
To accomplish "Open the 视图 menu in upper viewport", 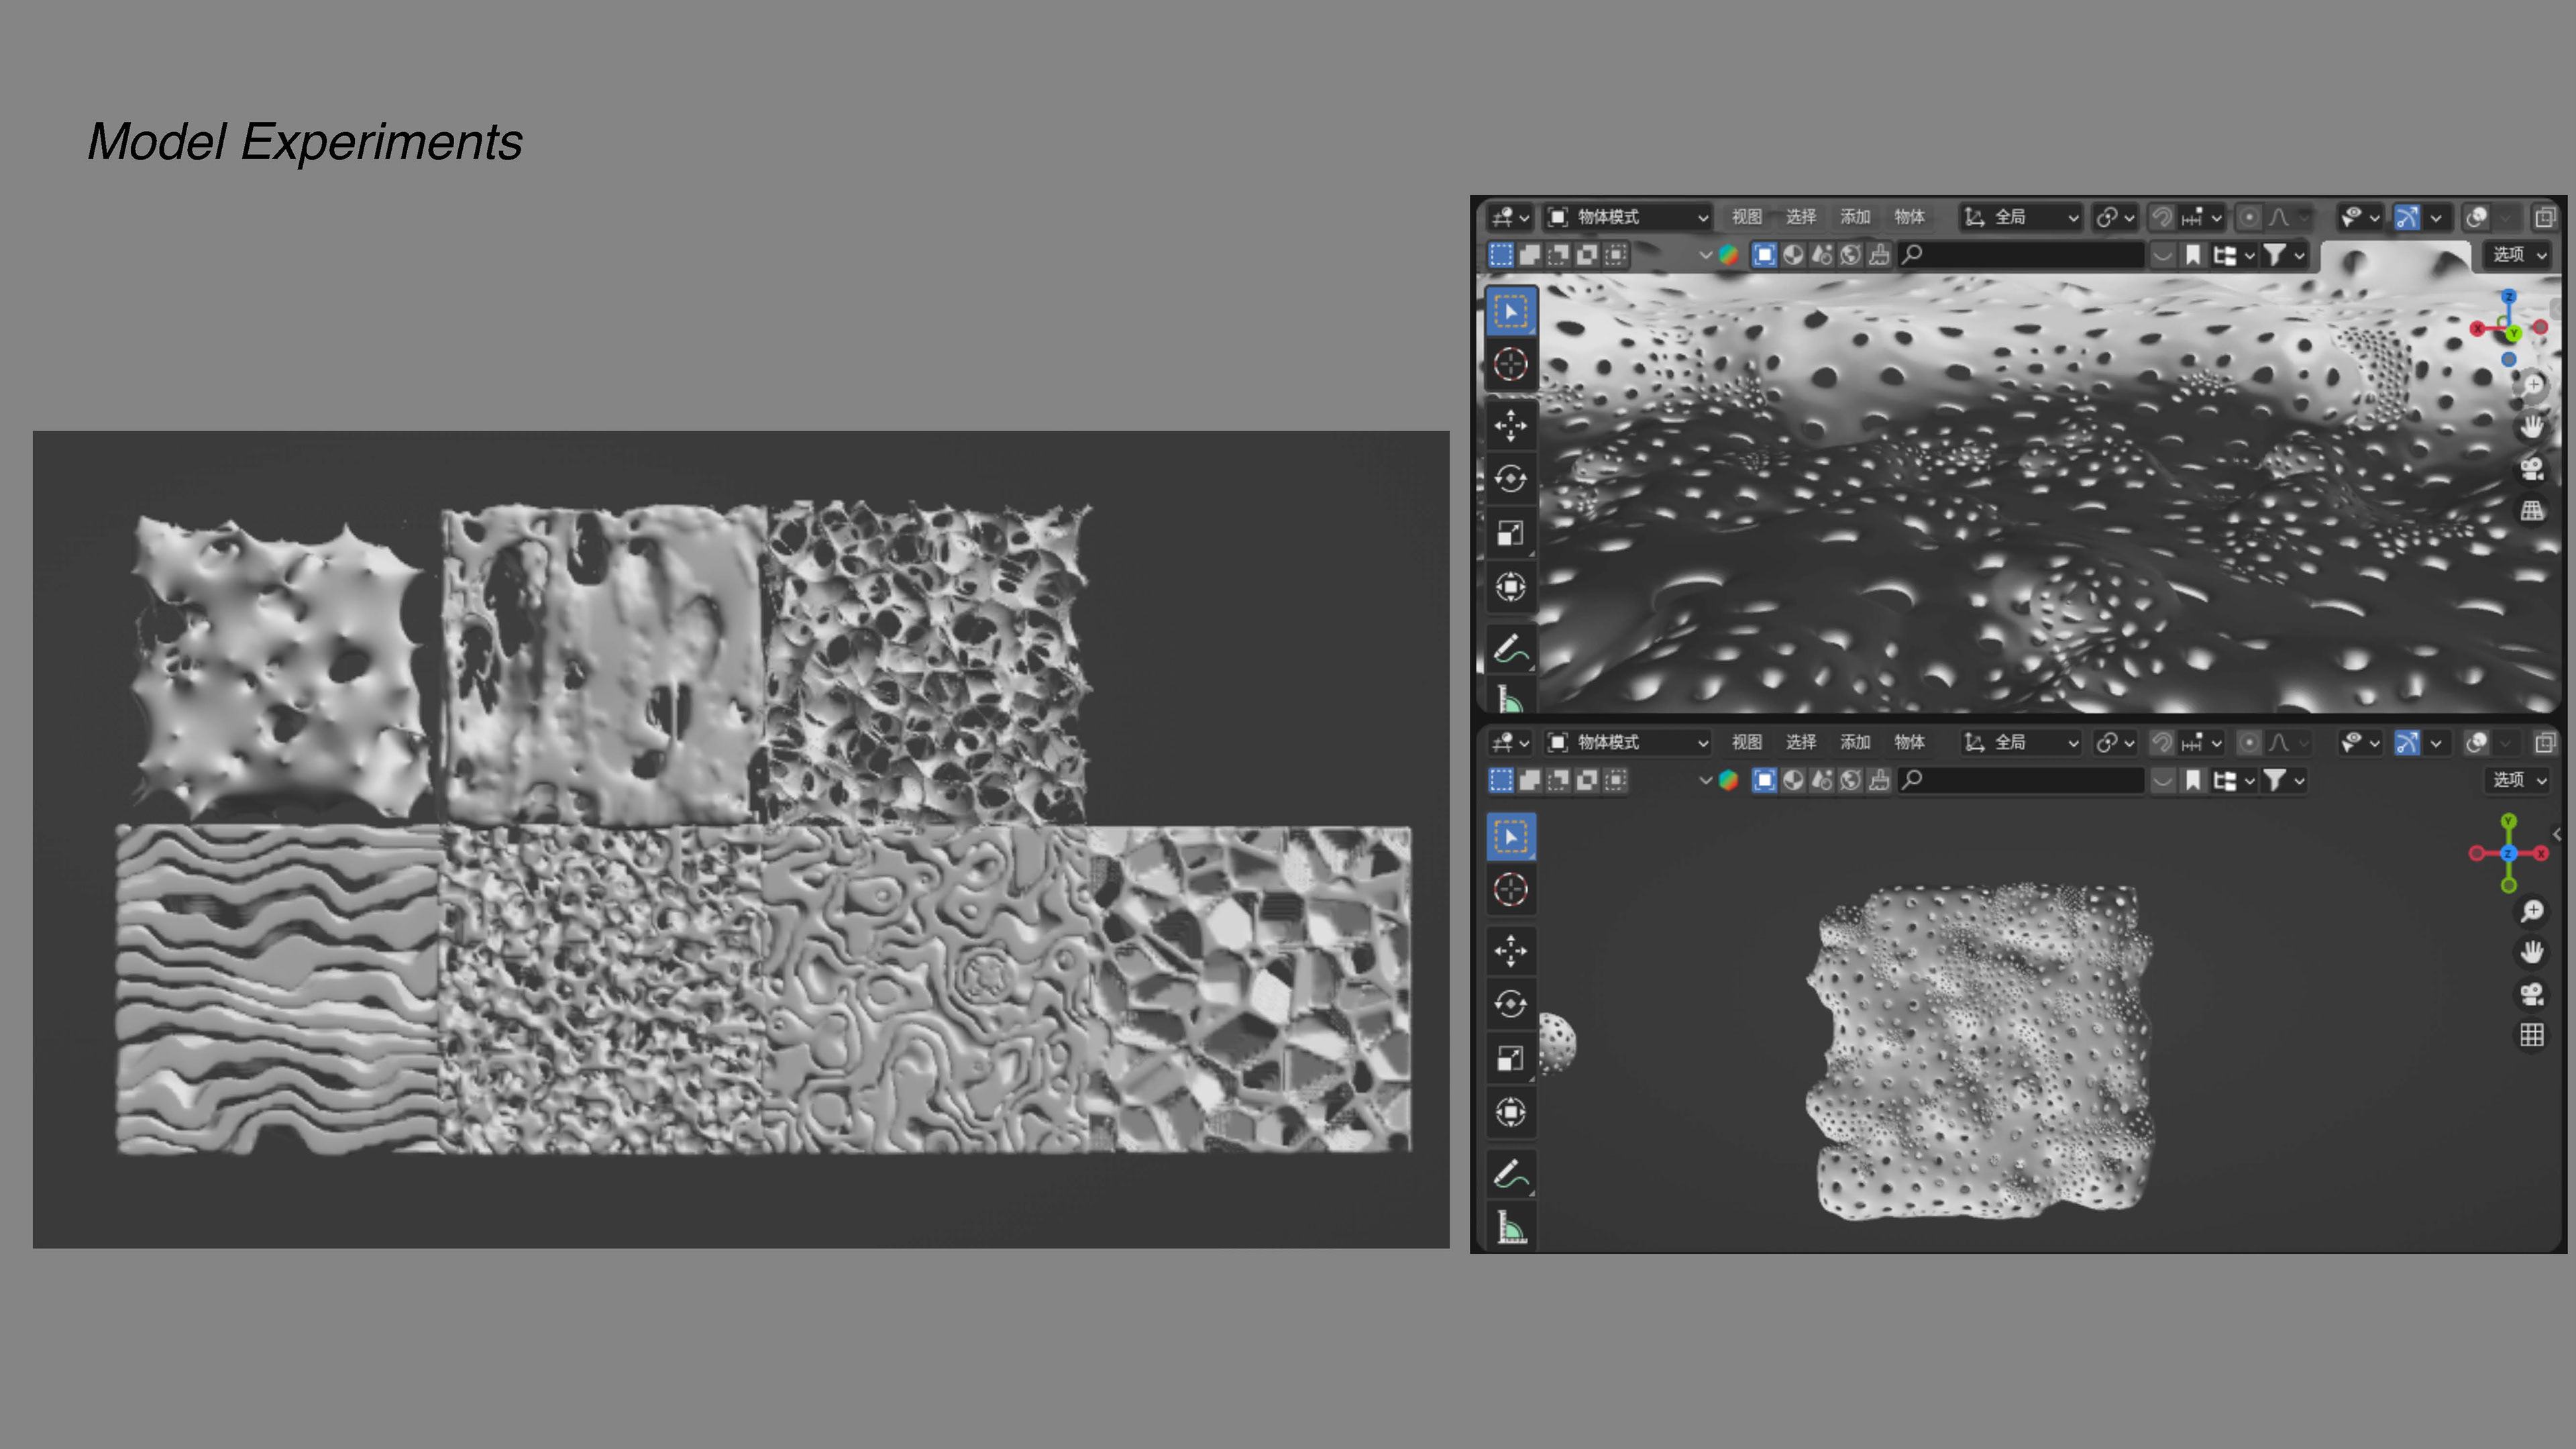I will click(x=1746, y=217).
